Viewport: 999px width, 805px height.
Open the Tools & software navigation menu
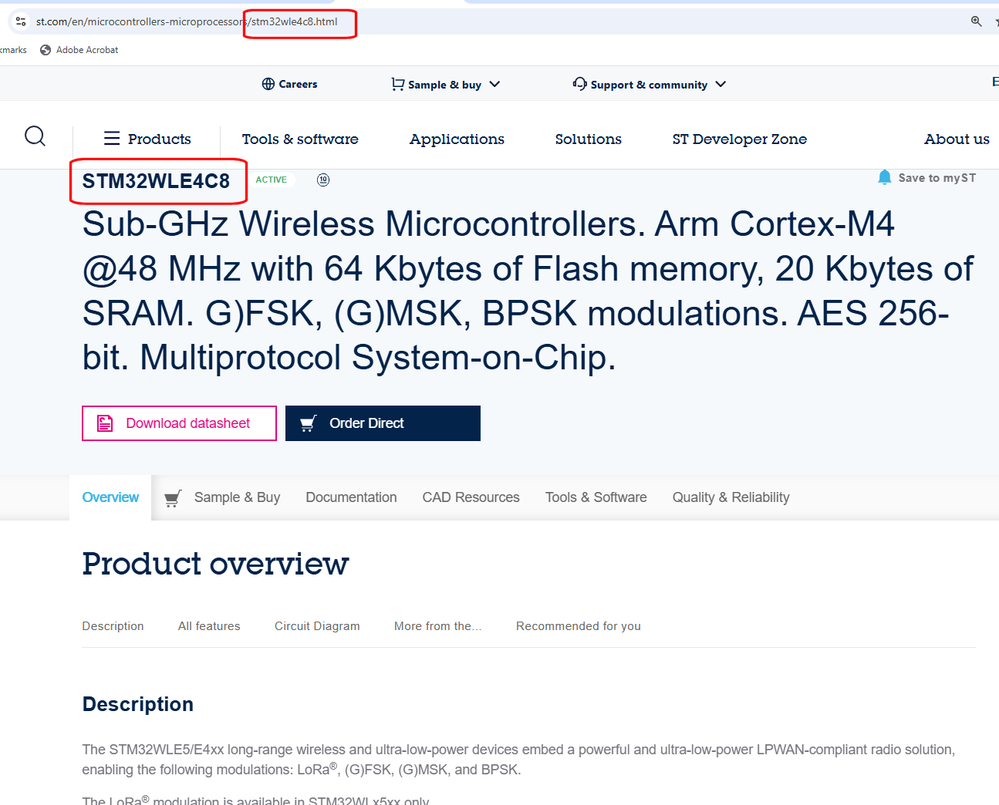tap(300, 139)
